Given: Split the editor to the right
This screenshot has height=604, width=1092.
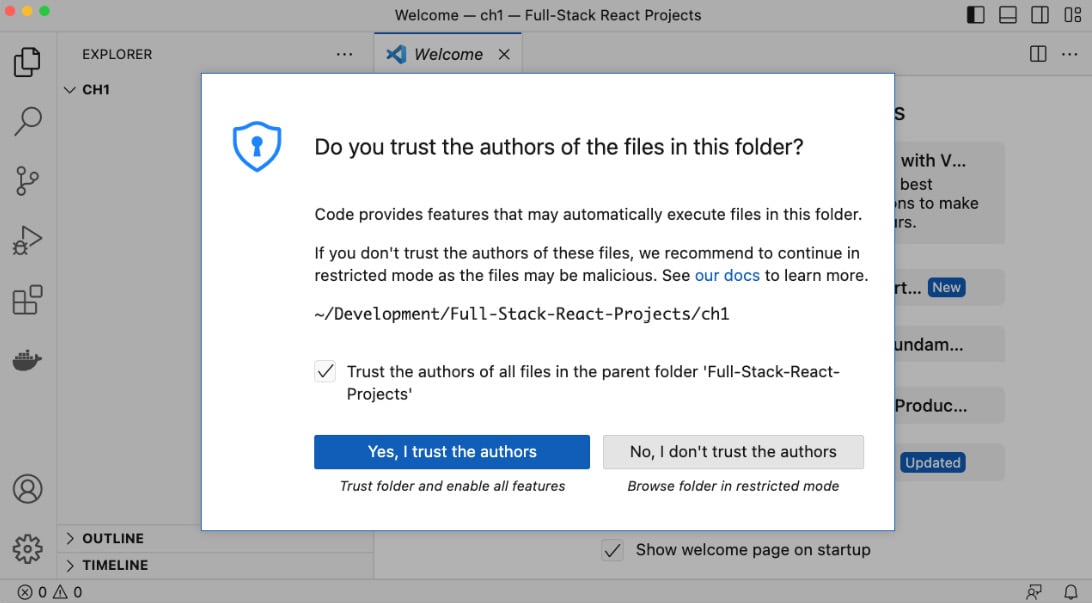Looking at the screenshot, I should click(1038, 54).
